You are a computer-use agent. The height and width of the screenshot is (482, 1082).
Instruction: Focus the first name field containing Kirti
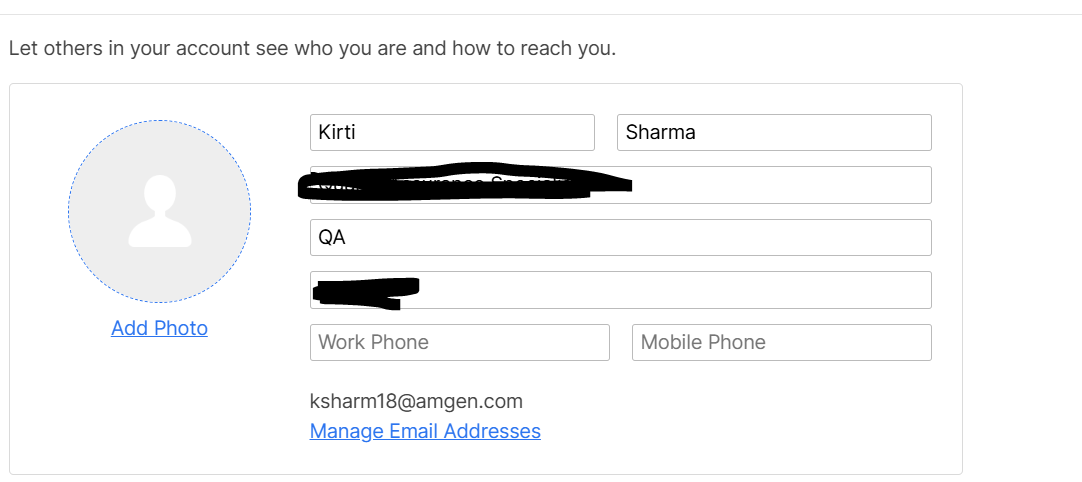tap(452, 133)
